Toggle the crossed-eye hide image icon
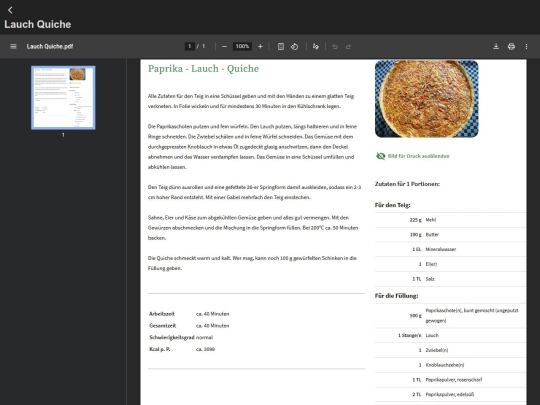The width and height of the screenshot is (540, 405). coord(380,156)
